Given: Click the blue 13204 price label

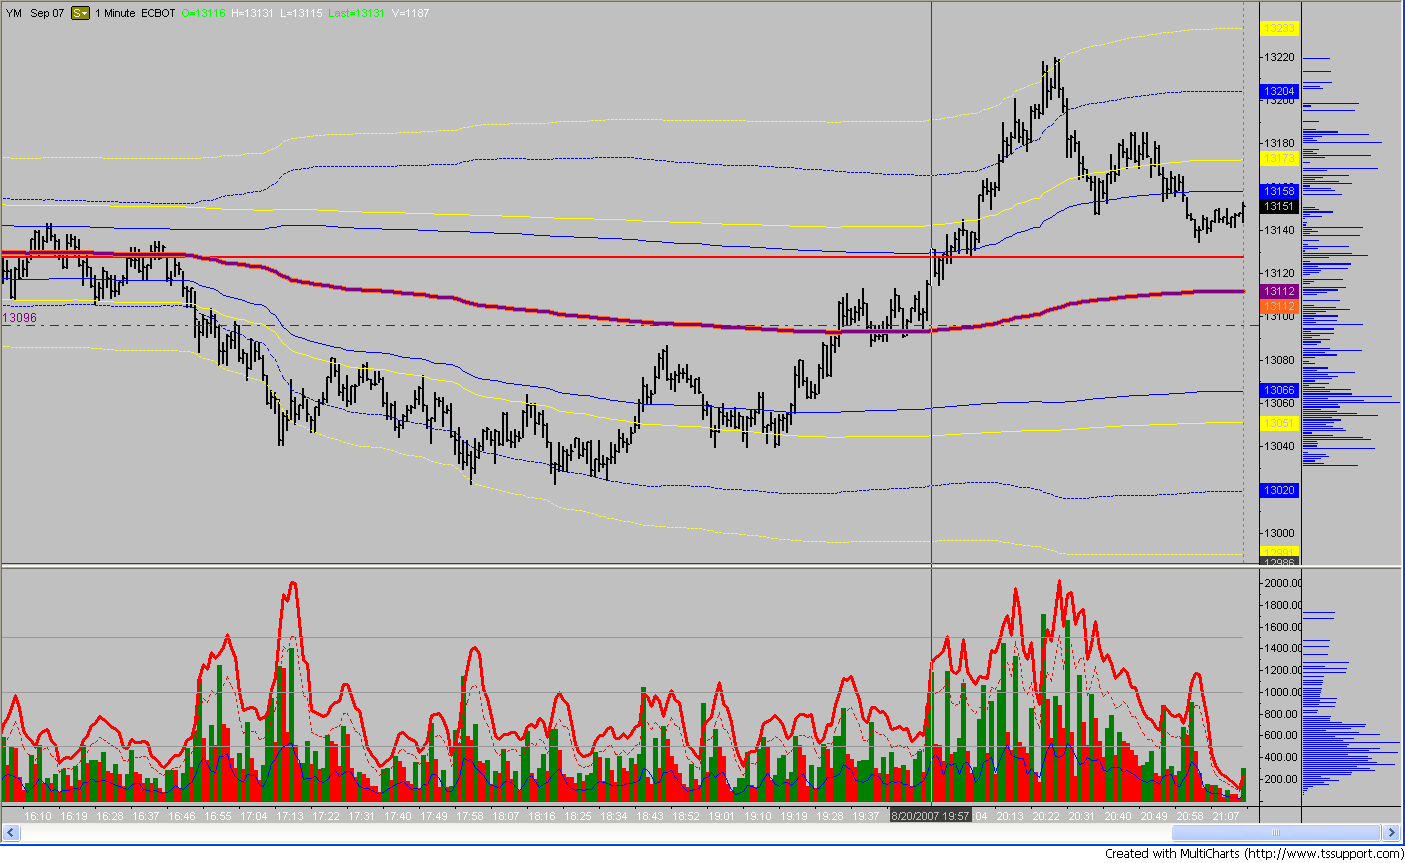Looking at the screenshot, I should click(1279, 91).
